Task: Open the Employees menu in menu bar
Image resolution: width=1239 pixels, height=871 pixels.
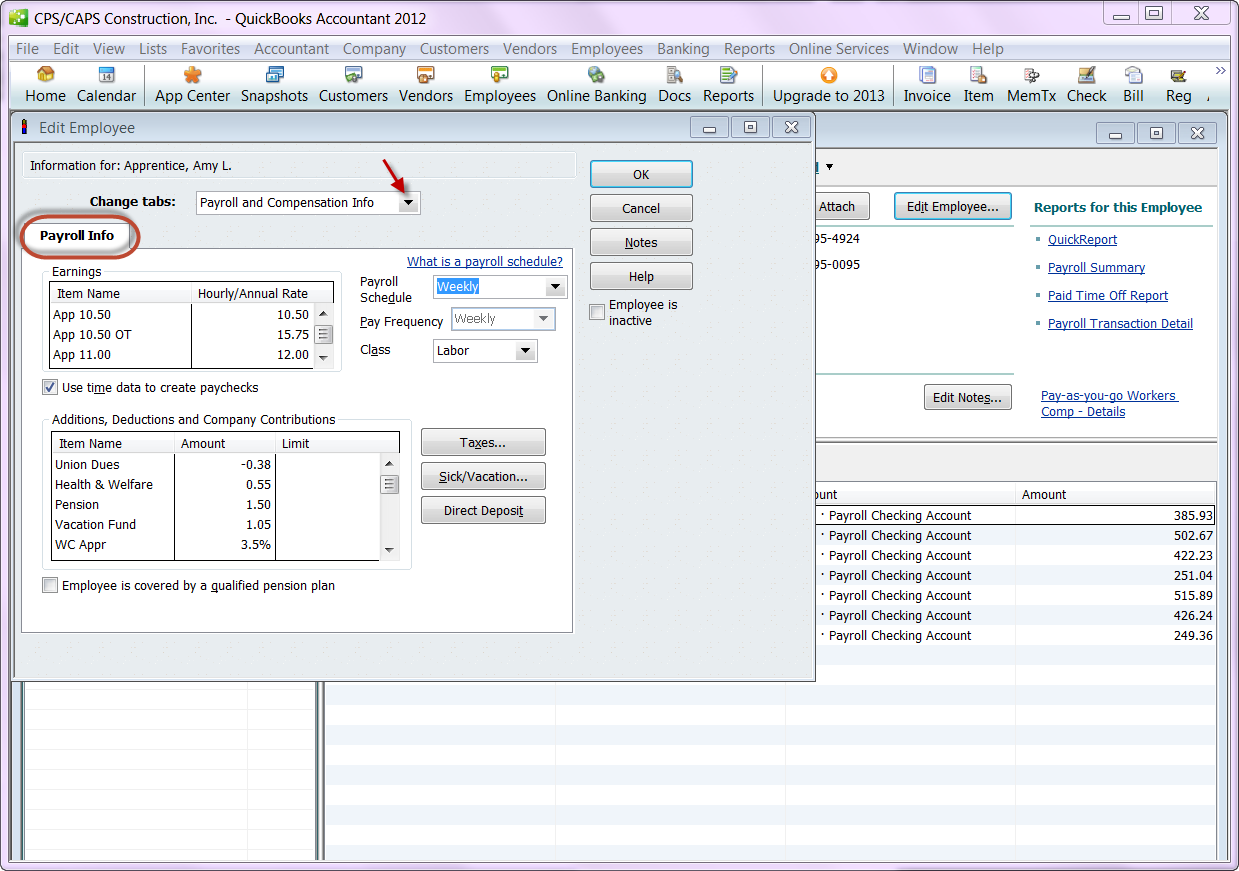Action: point(607,49)
